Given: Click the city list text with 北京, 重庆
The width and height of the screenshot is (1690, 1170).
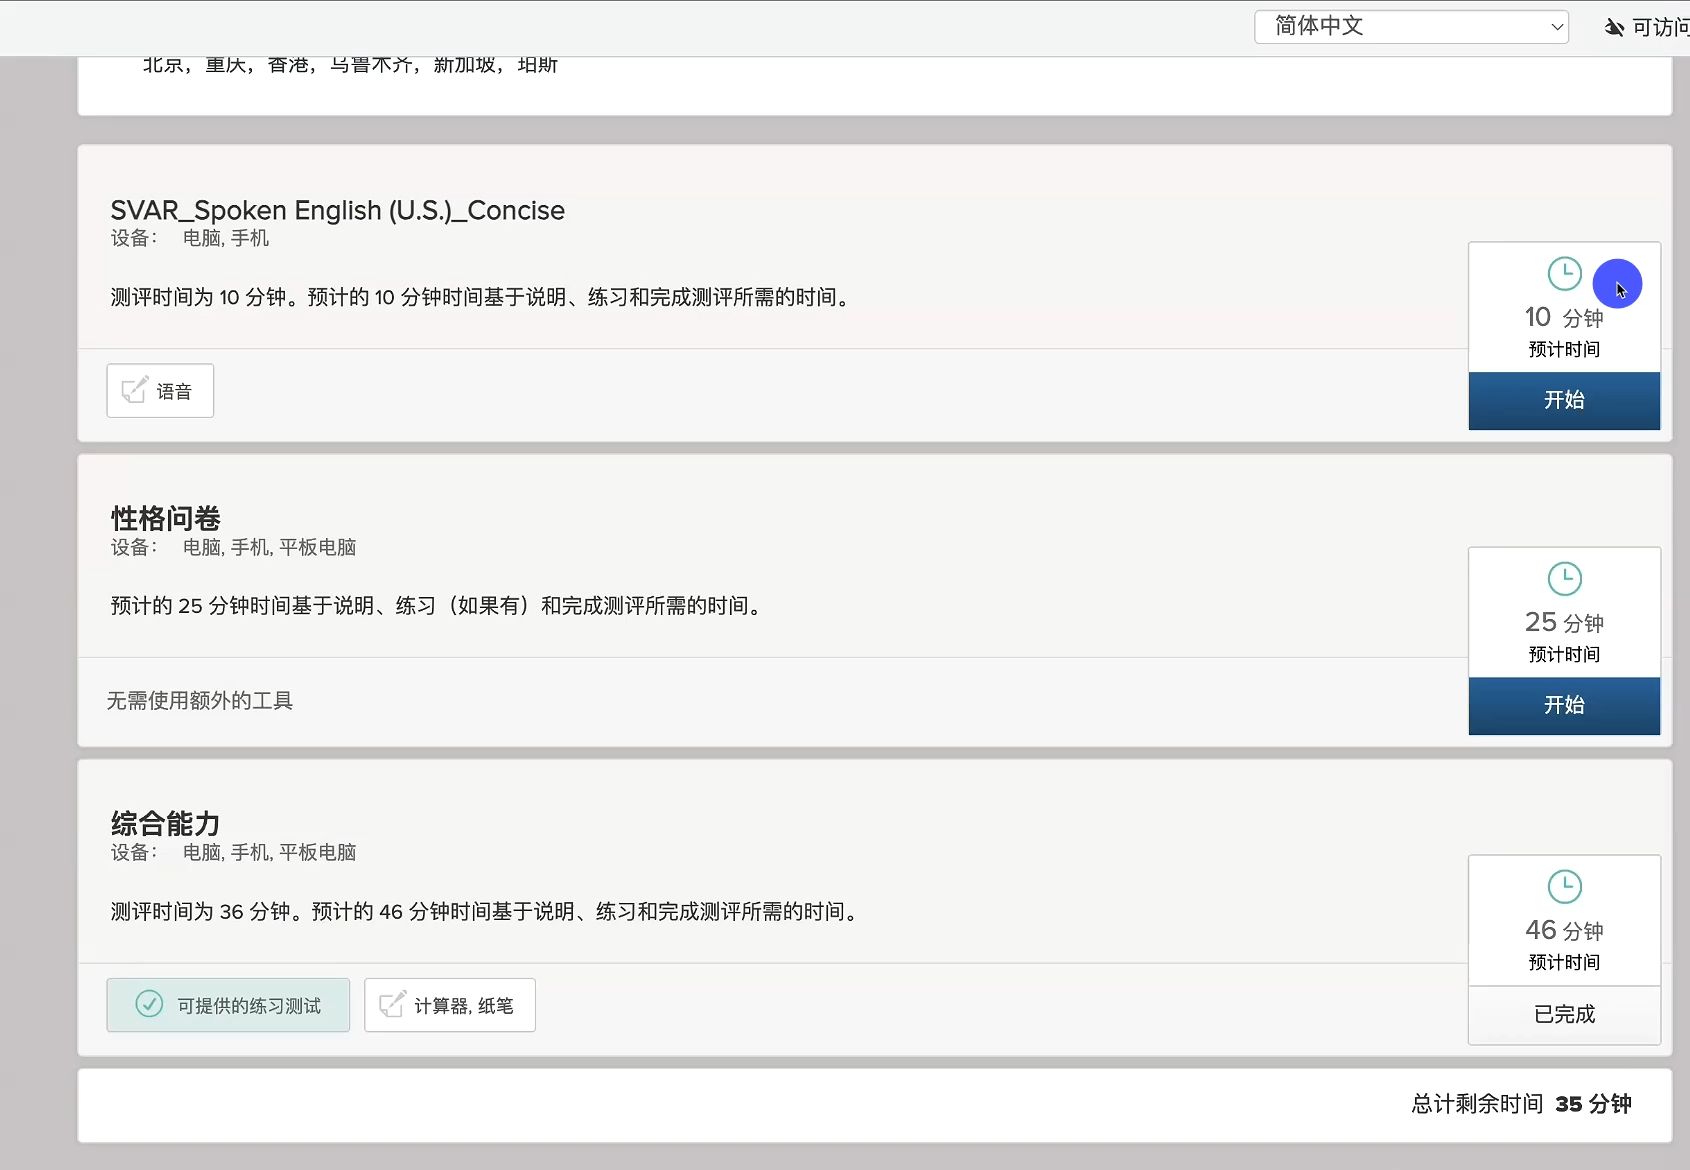Looking at the screenshot, I should point(350,65).
